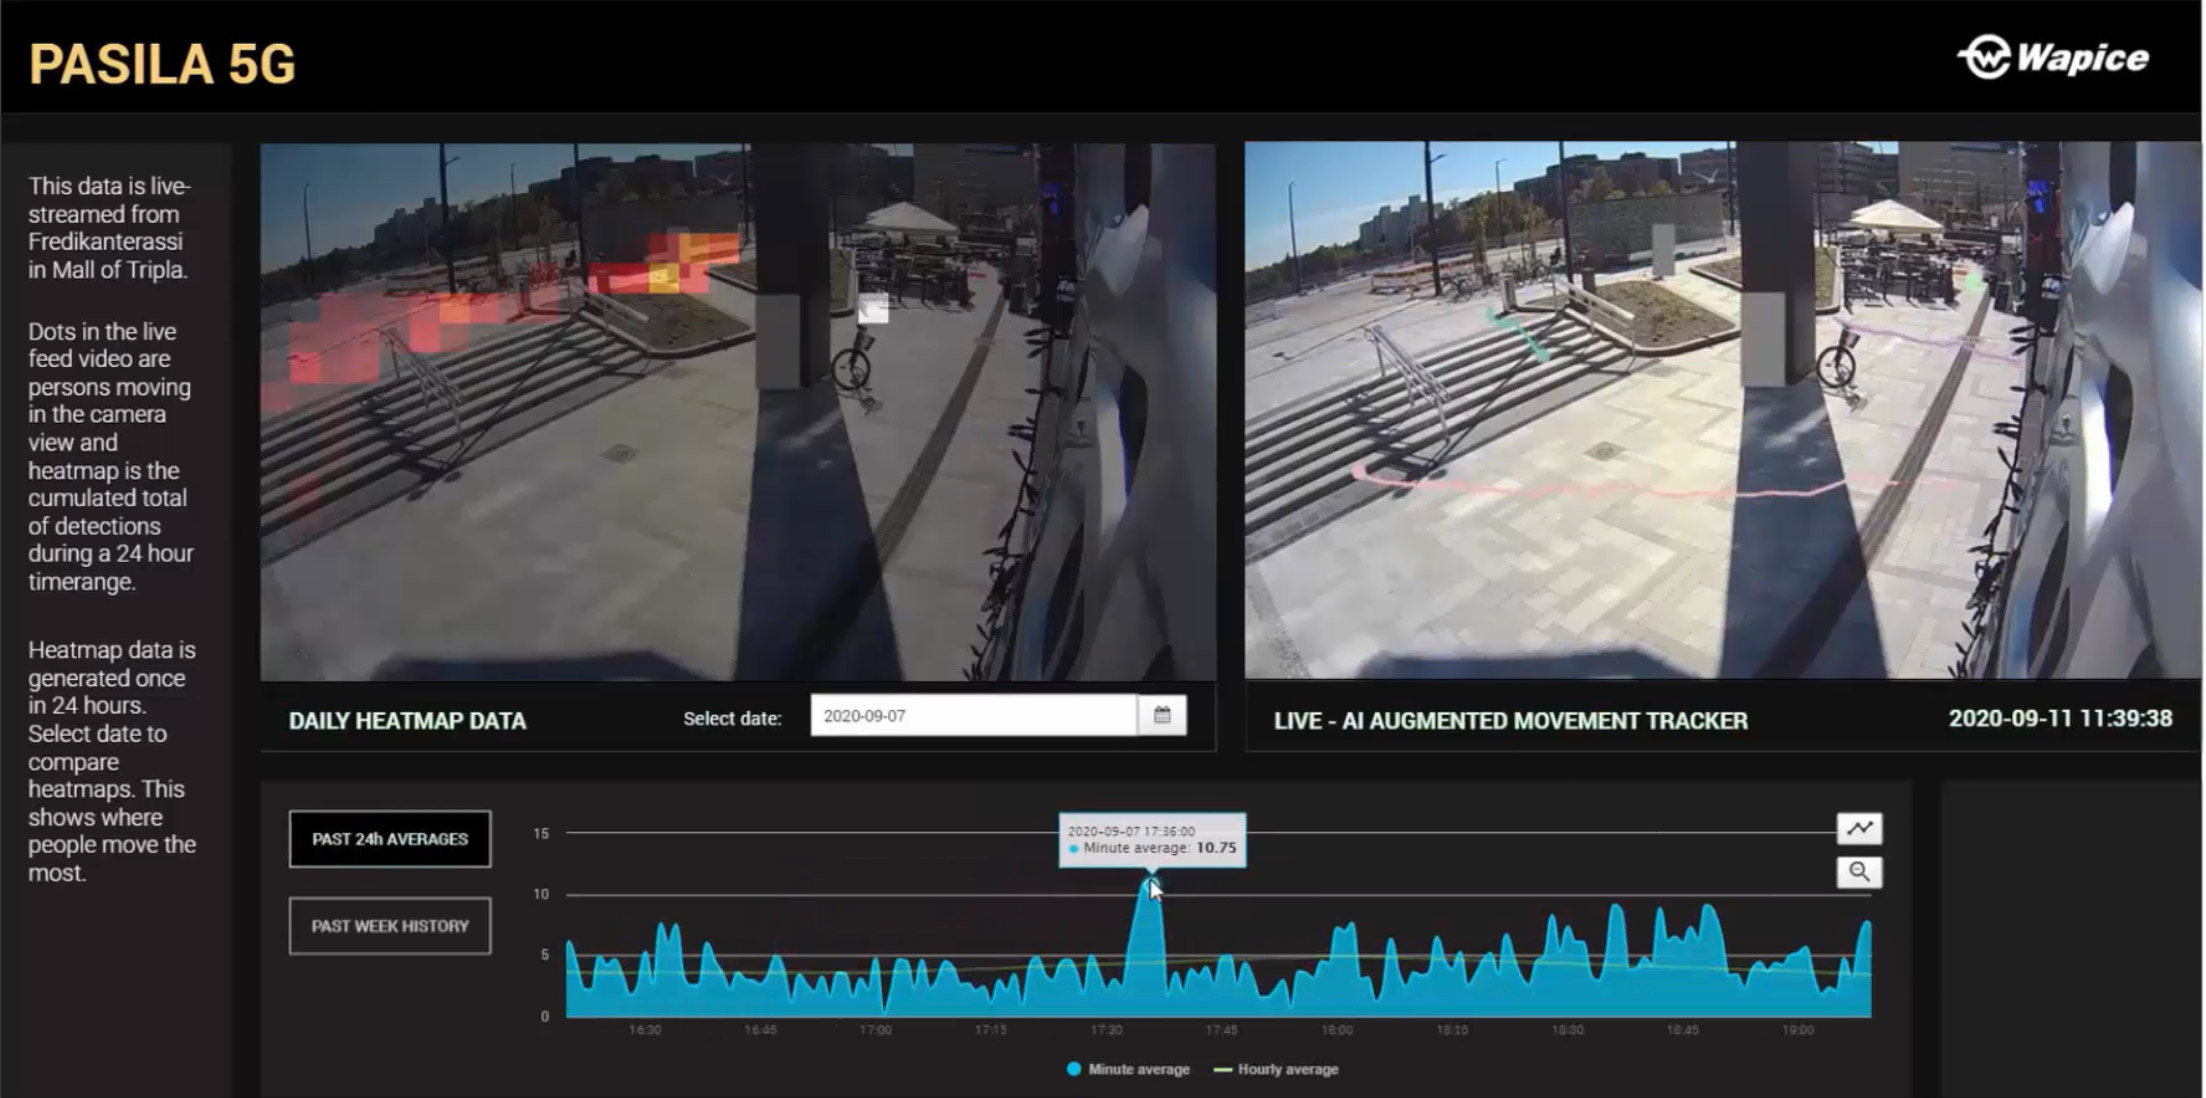Toggle the Hourly average legend entry
This screenshot has height=1098, width=2206.
point(1276,1069)
